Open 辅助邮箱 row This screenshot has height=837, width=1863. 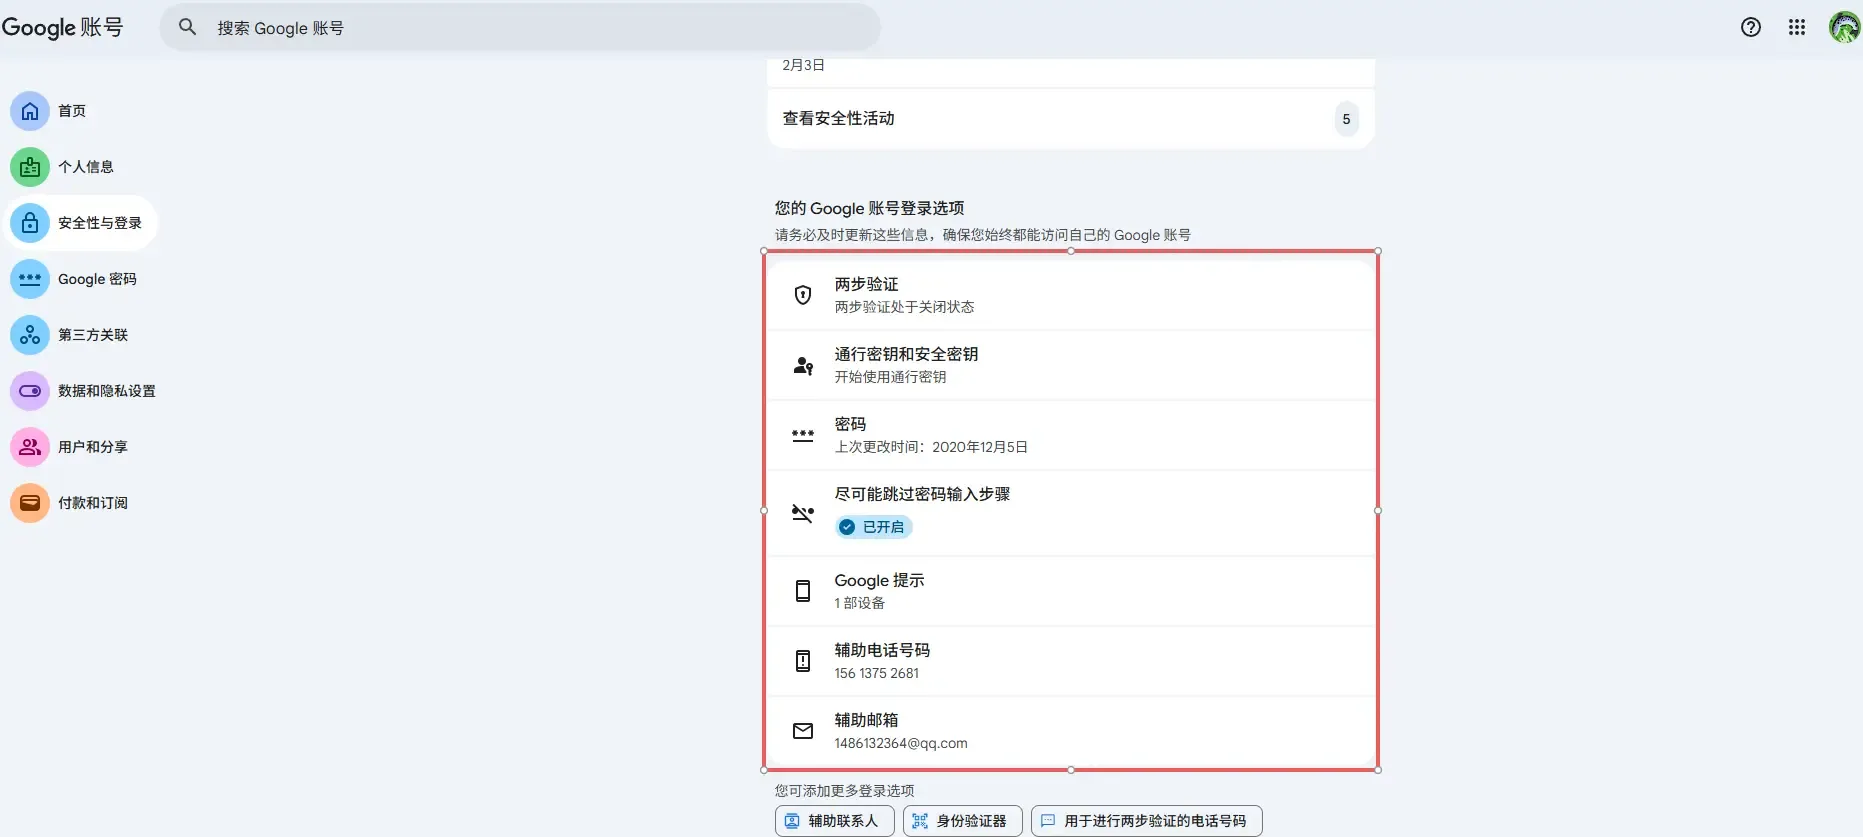[x=1071, y=731]
